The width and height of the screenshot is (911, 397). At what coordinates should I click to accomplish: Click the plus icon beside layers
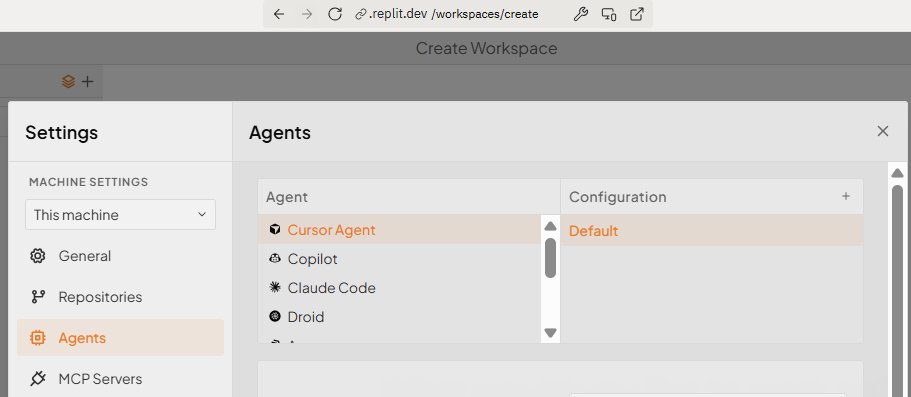point(87,82)
